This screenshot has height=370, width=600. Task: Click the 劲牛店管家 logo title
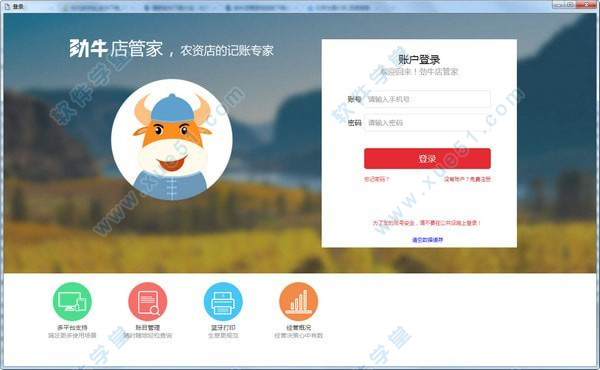pyautogui.click(x=116, y=49)
